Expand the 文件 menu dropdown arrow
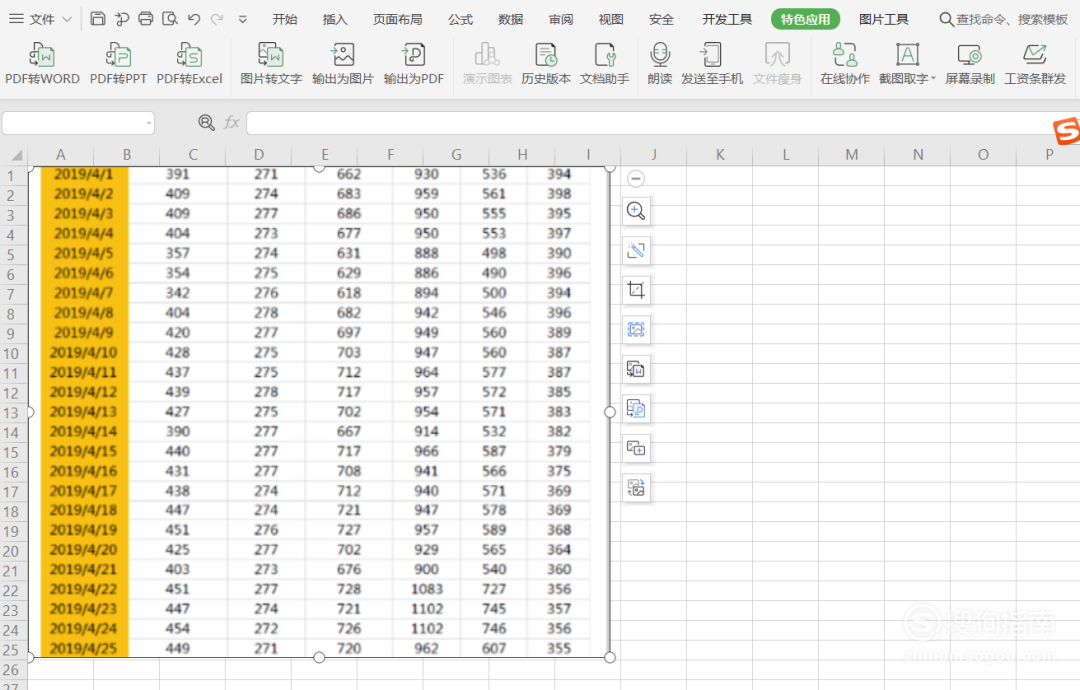1080x690 pixels. (68, 19)
